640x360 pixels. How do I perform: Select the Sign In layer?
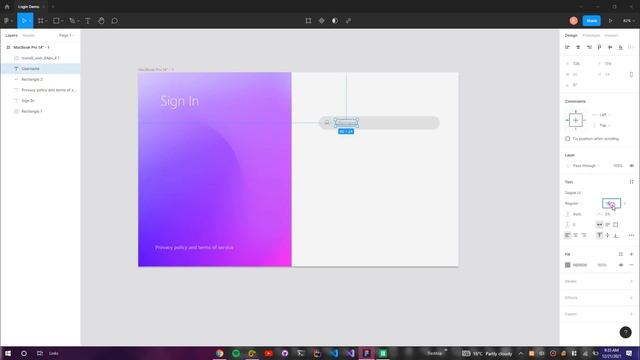click(40, 100)
